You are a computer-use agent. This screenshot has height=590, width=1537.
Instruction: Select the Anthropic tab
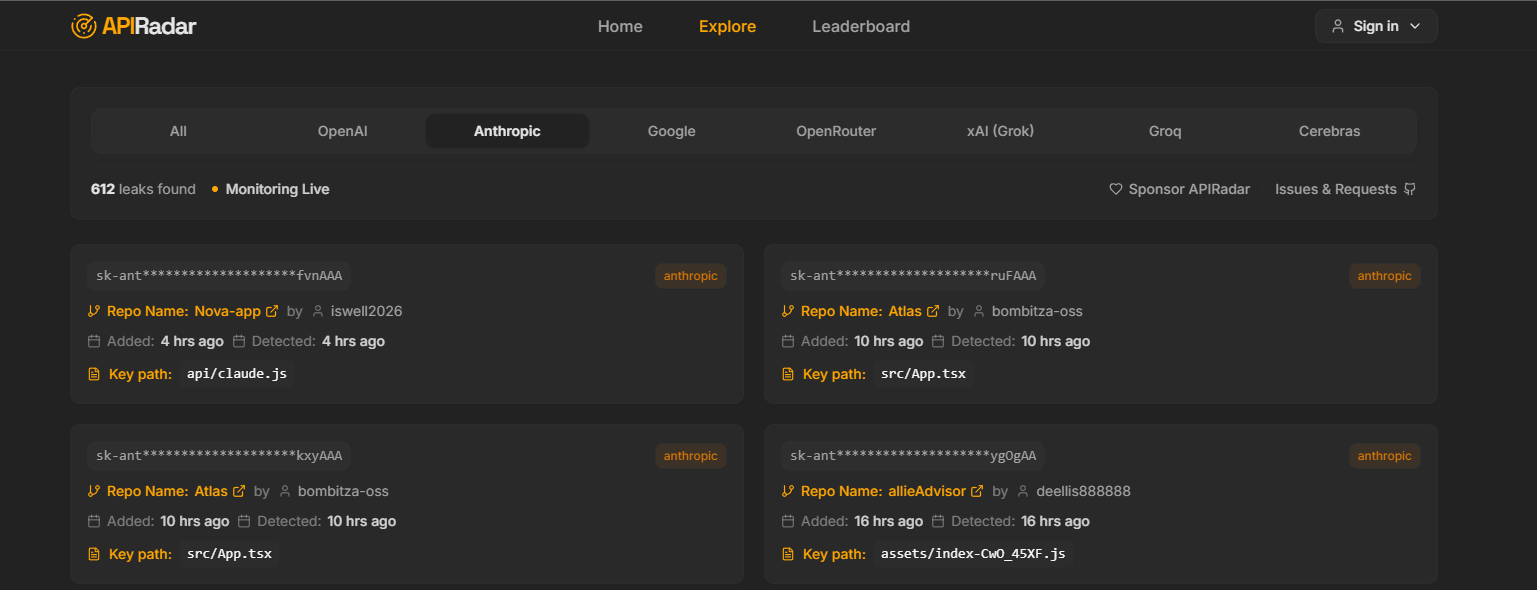[507, 131]
